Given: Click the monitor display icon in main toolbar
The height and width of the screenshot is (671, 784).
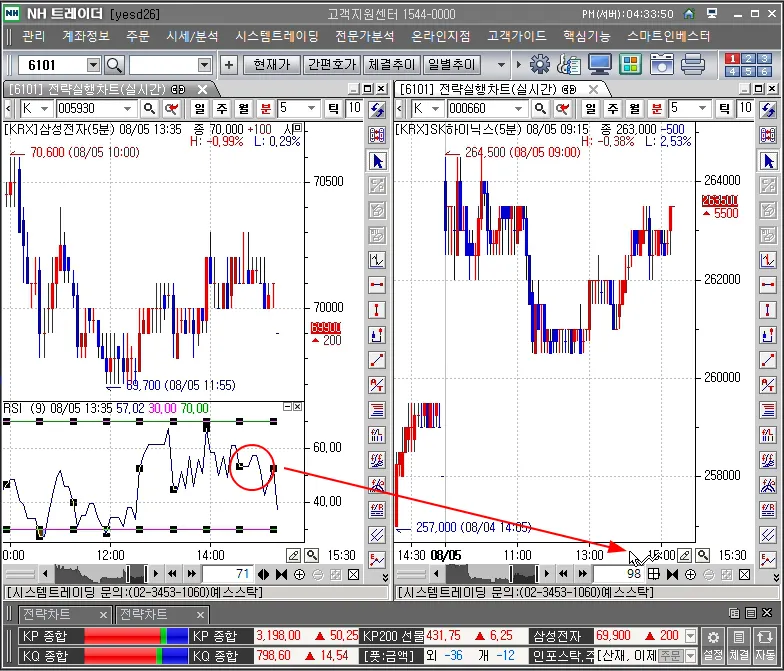Looking at the screenshot, I should [600, 64].
